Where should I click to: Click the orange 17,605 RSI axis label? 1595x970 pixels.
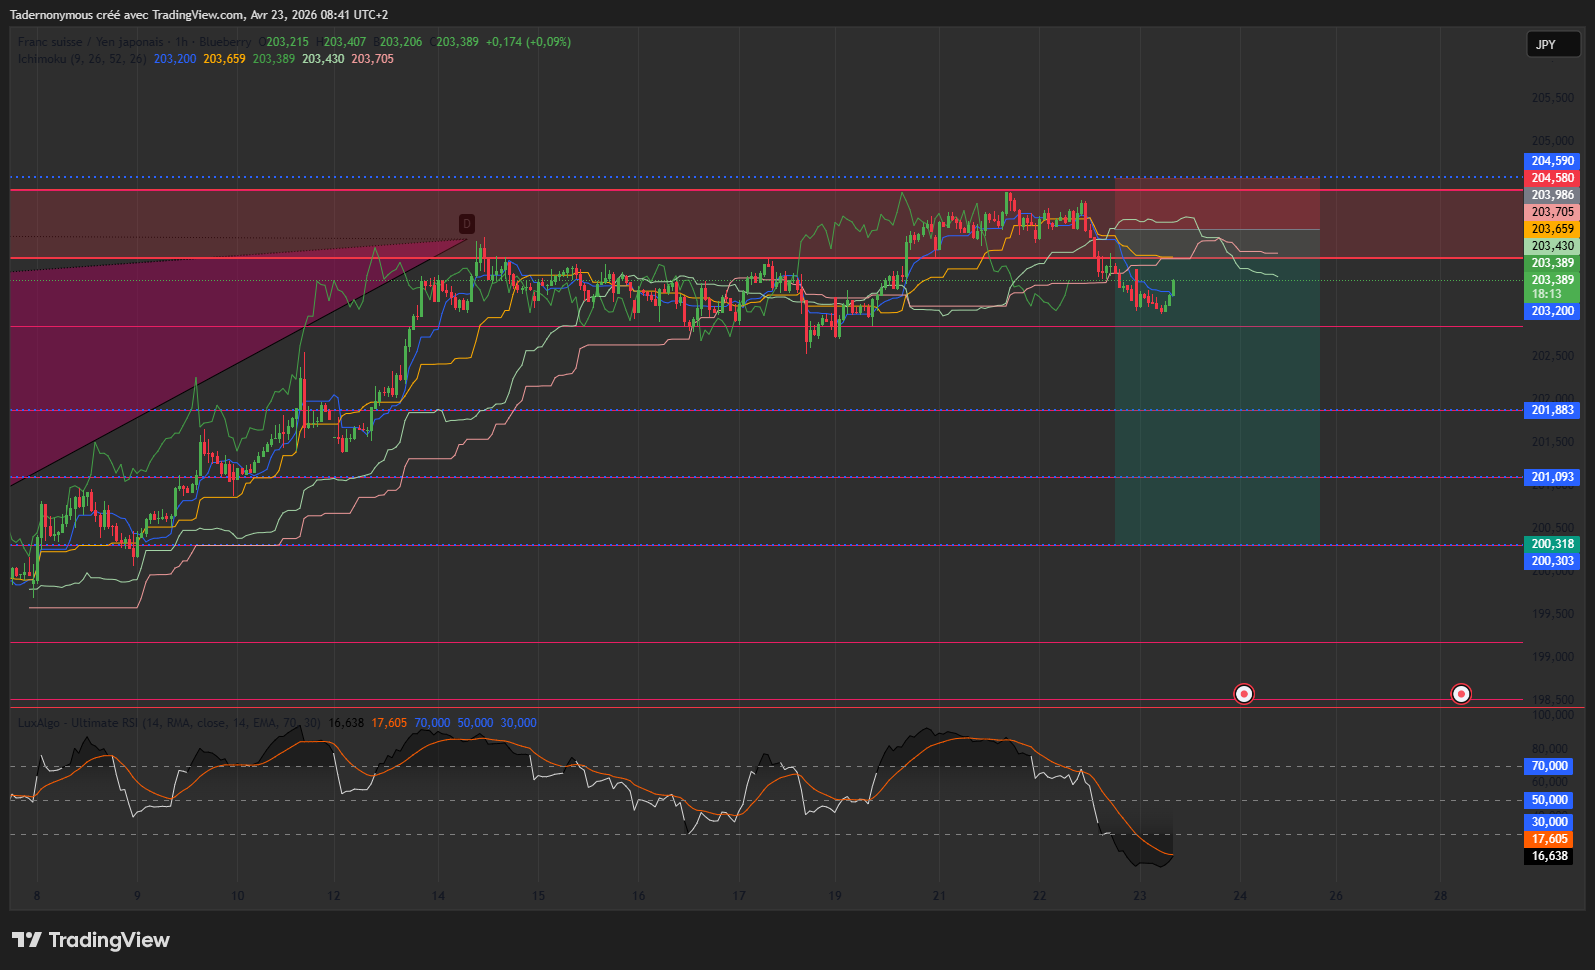tap(1549, 839)
